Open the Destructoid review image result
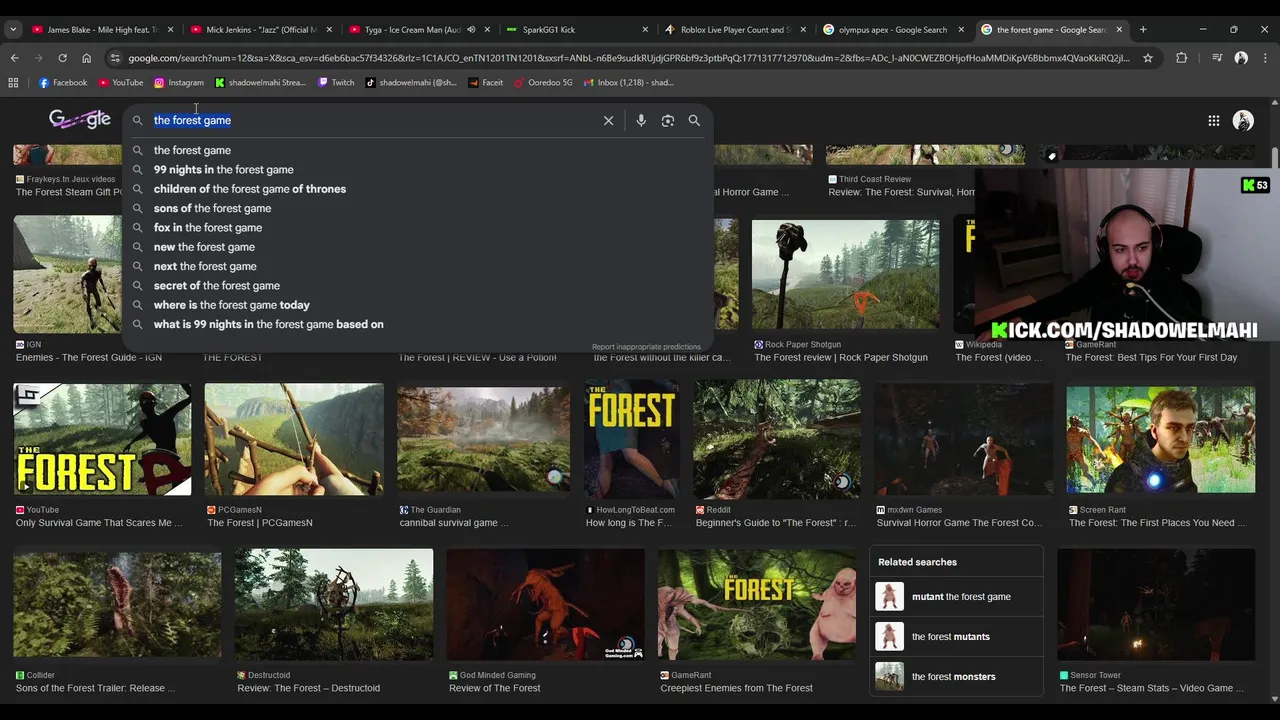Viewport: 1280px width, 720px height. point(334,605)
